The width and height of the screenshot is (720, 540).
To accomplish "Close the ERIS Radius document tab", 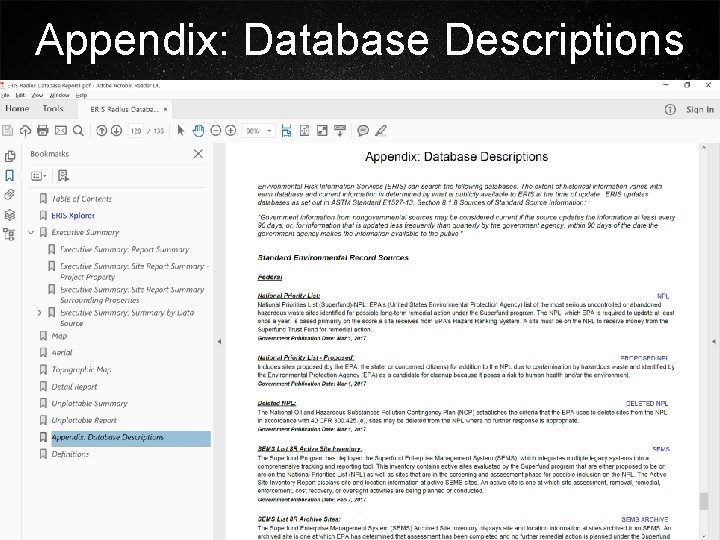I will coord(165,109).
